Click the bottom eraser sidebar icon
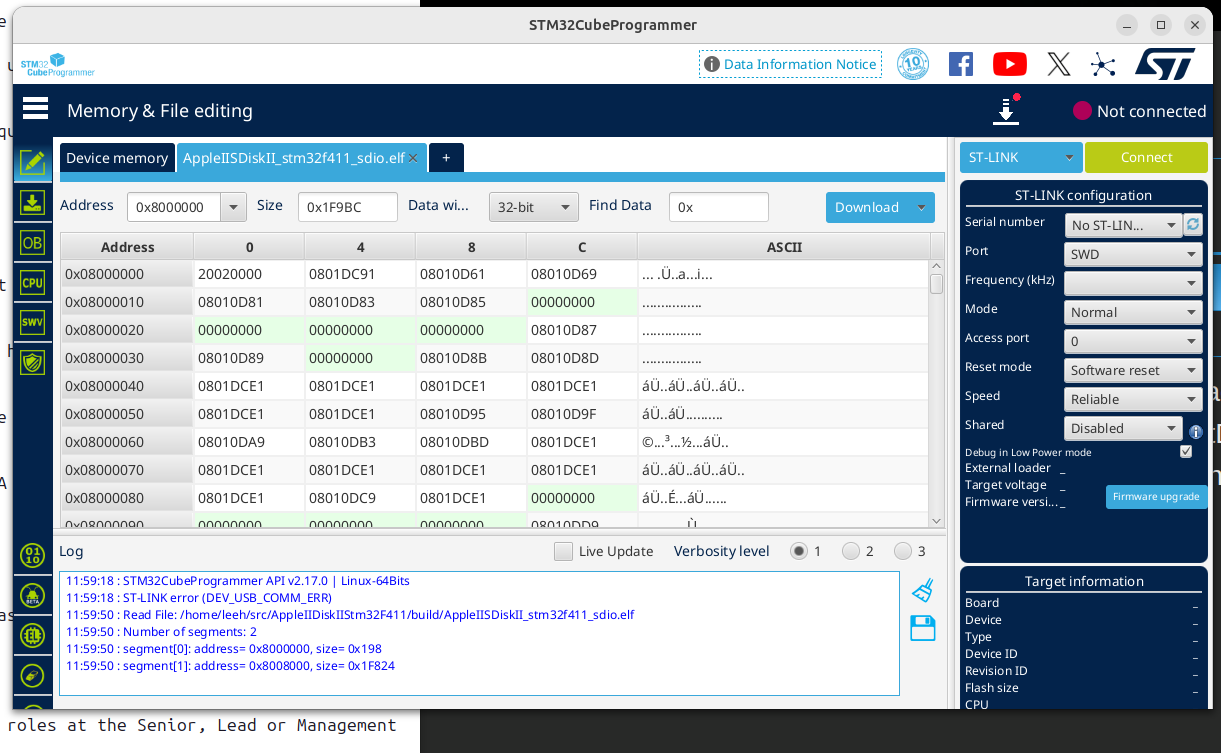1221x753 pixels. coord(33,676)
